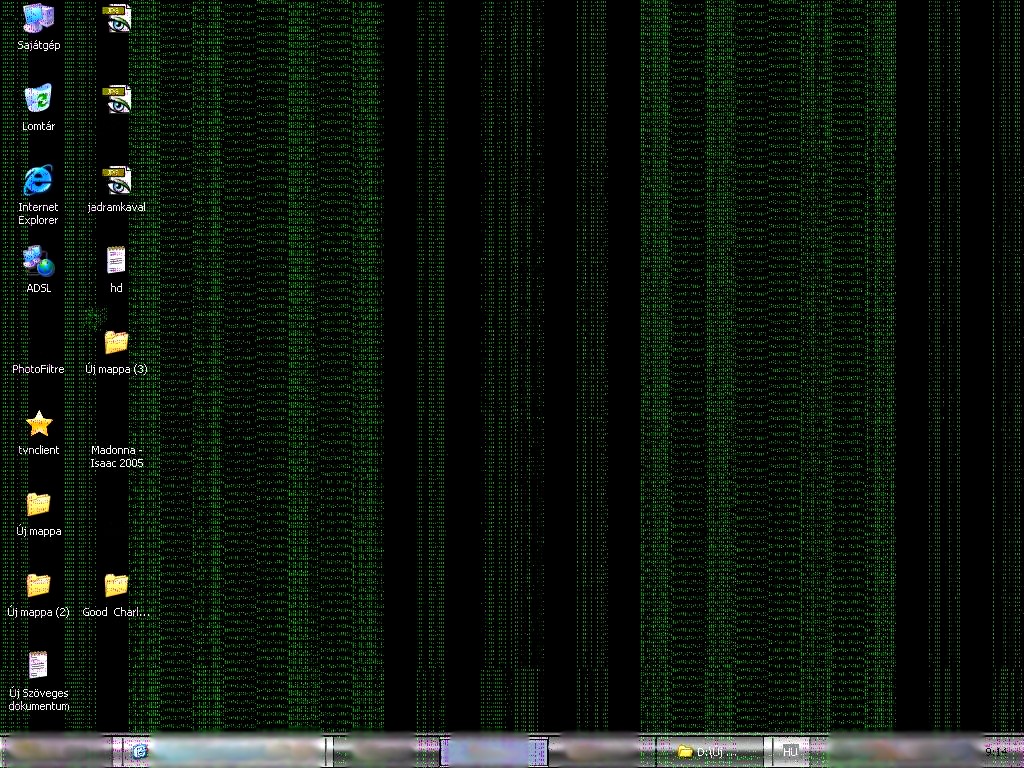
Task: Select the eye image icon beside Sajátgép
Action: [x=117, y=18]
